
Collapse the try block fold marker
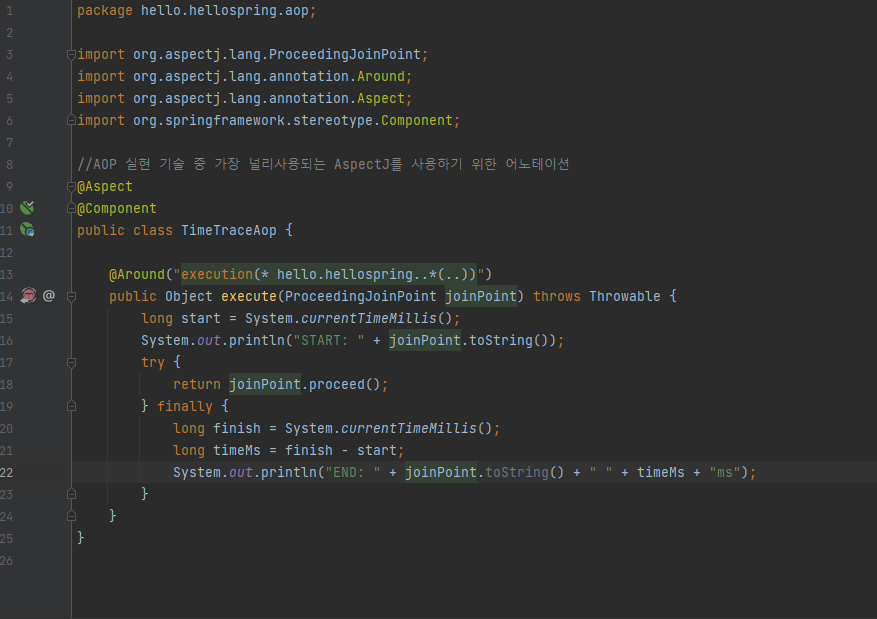(71, 363)
